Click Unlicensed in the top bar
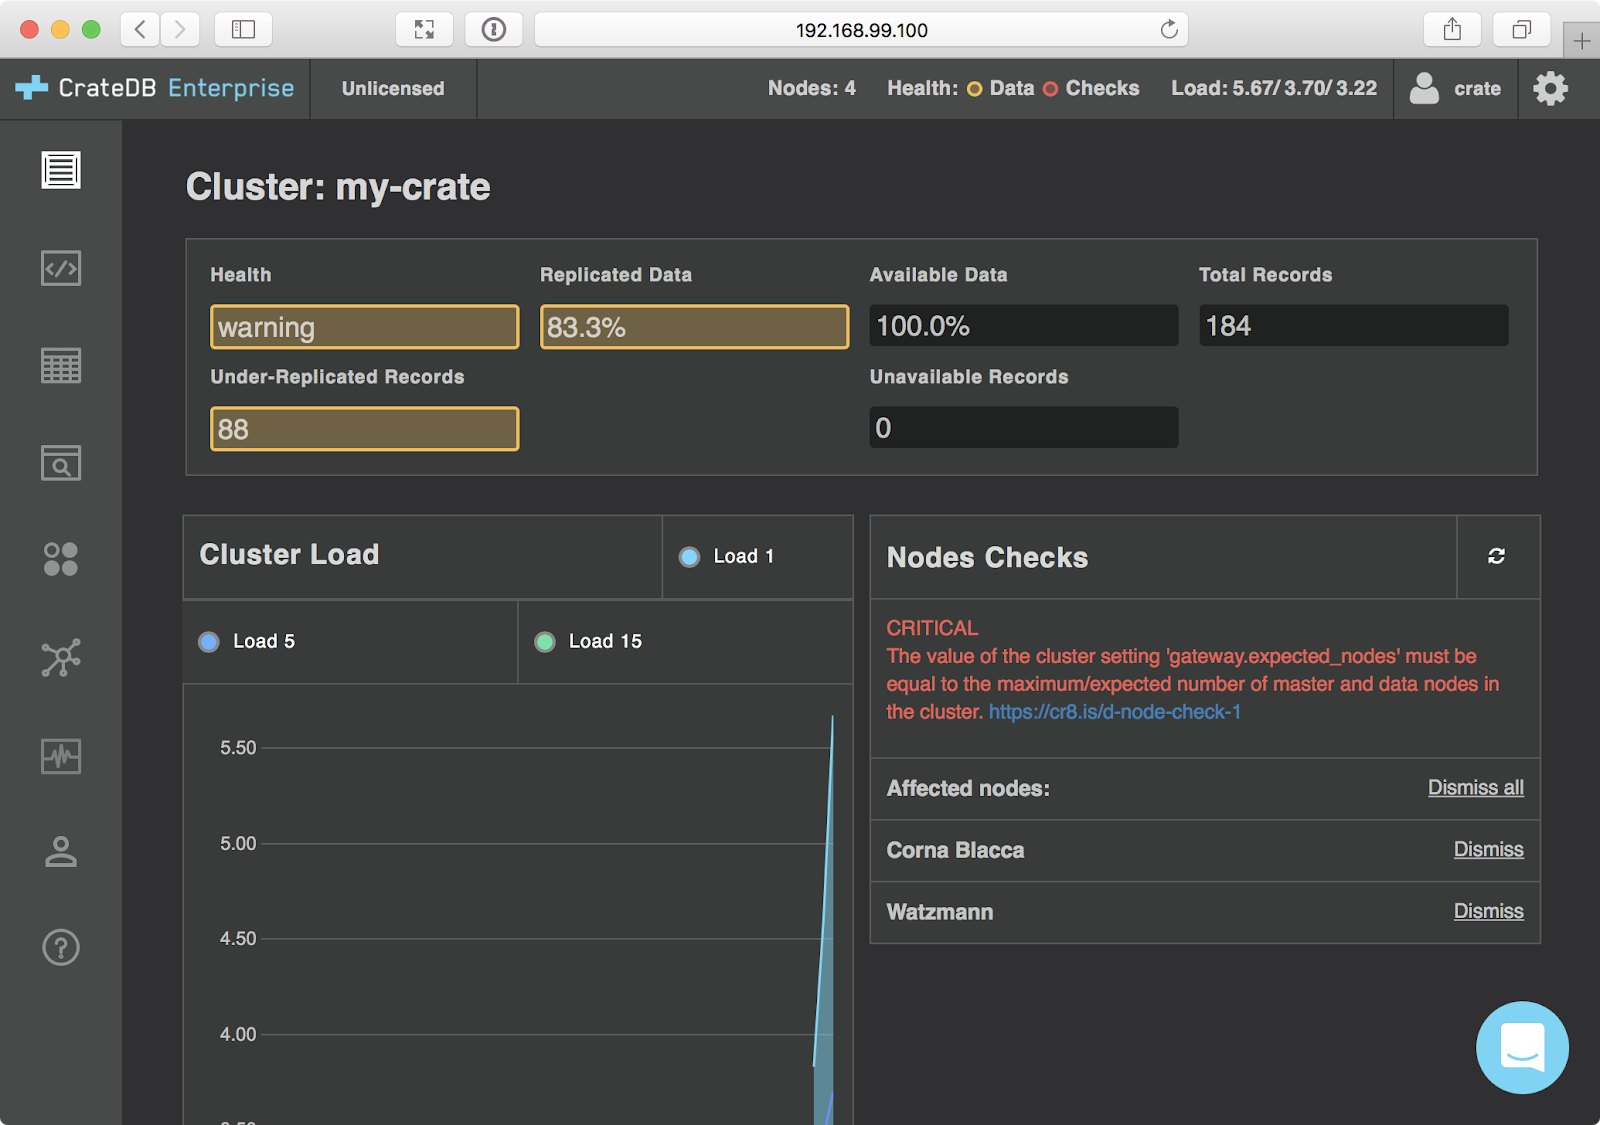 coord(393,88)
